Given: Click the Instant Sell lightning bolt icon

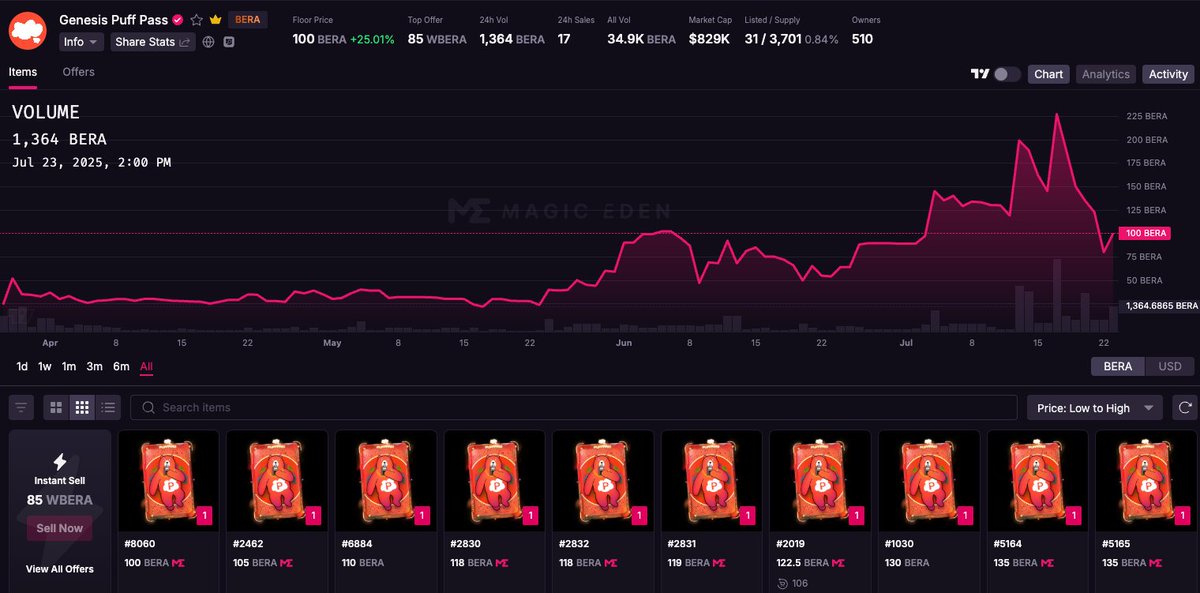Looking at the screenshot, I should coord(59,461).
